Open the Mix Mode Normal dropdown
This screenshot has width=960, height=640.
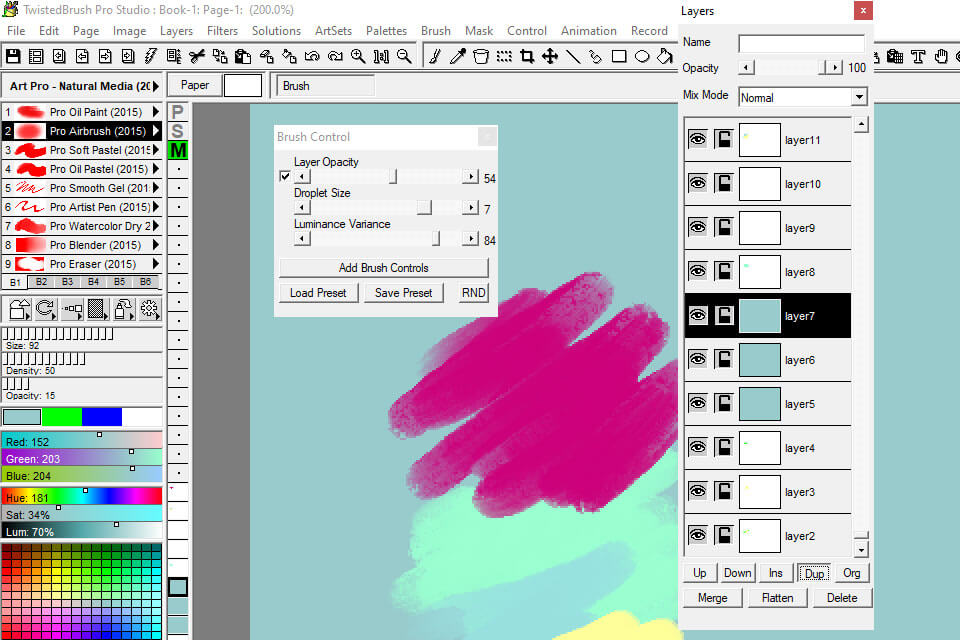(859, 97)
